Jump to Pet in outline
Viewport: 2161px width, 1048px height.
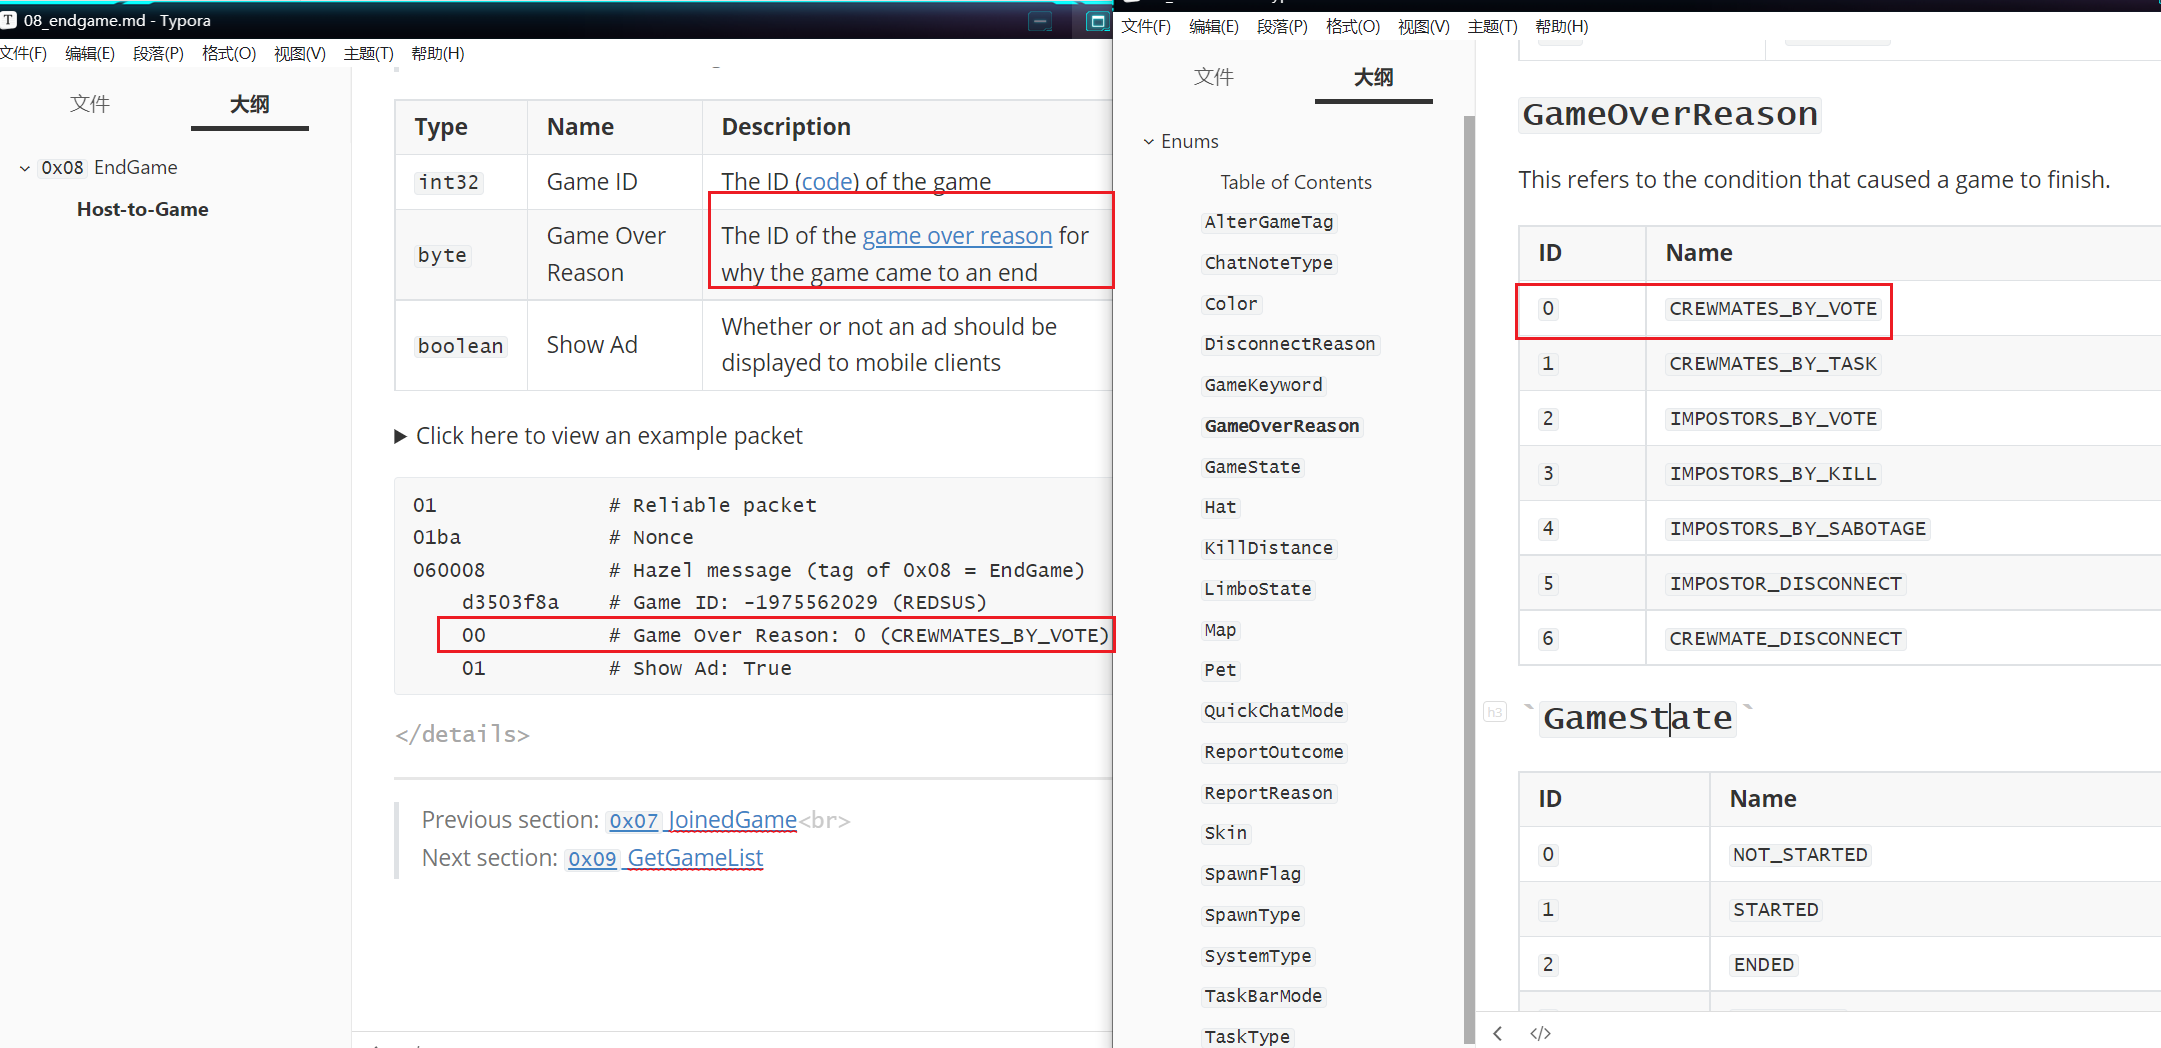coord(1220,670)
